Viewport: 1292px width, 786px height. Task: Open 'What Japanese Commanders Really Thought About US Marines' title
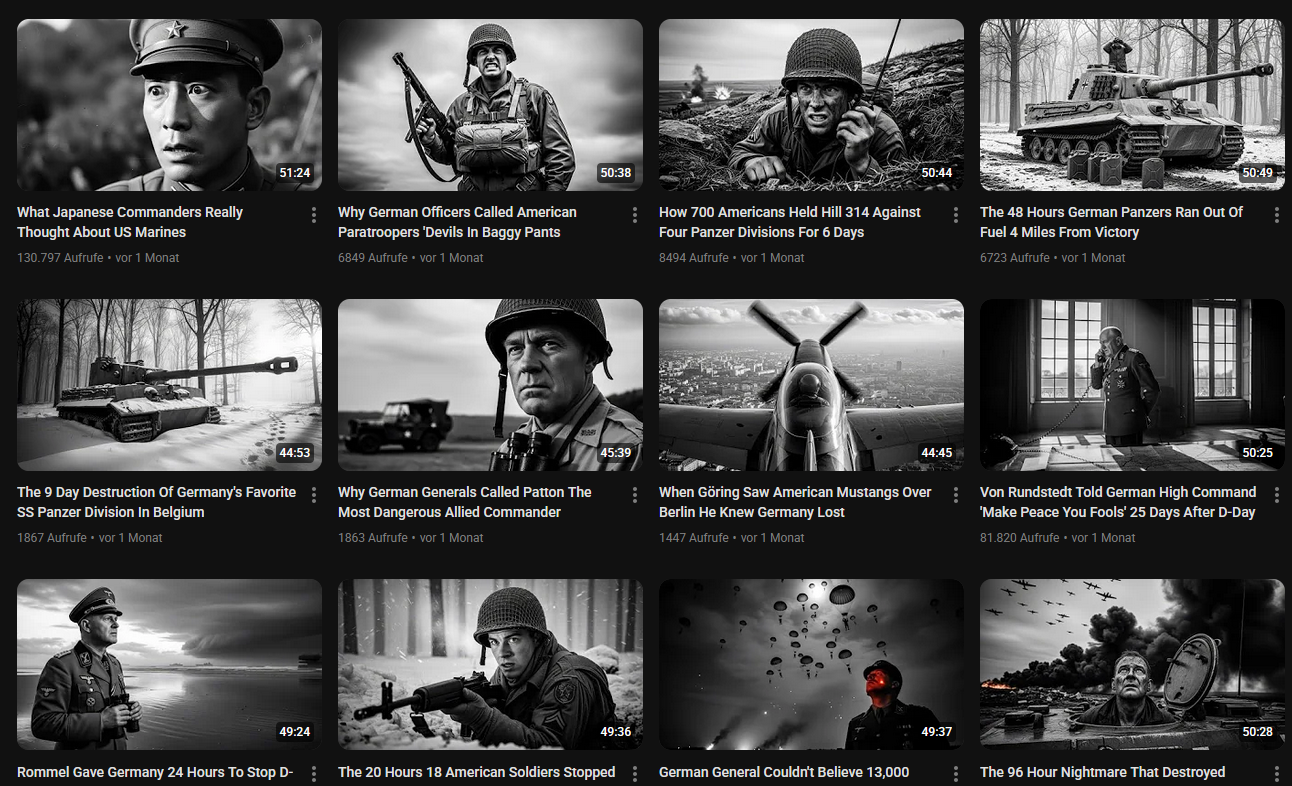pyautogui.click(x=130, y=222)
